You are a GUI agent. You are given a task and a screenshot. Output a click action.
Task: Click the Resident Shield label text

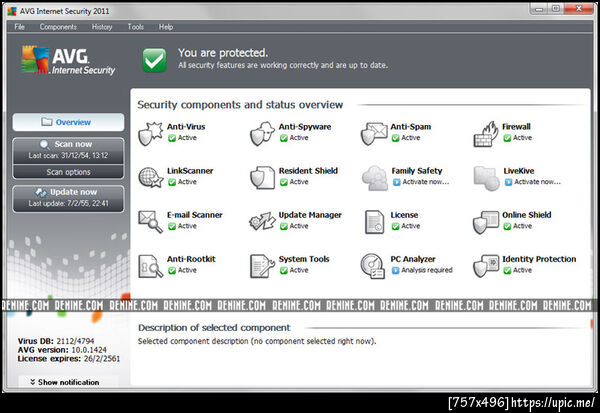pos(308,171)
